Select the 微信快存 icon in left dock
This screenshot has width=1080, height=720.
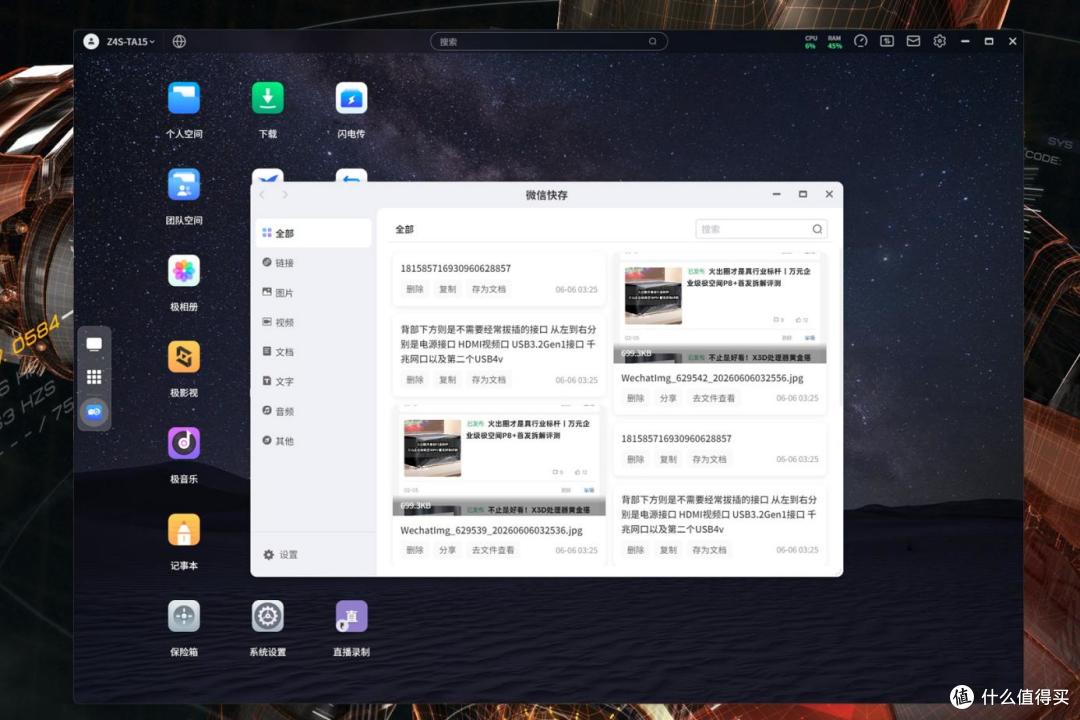pos(94,412)
